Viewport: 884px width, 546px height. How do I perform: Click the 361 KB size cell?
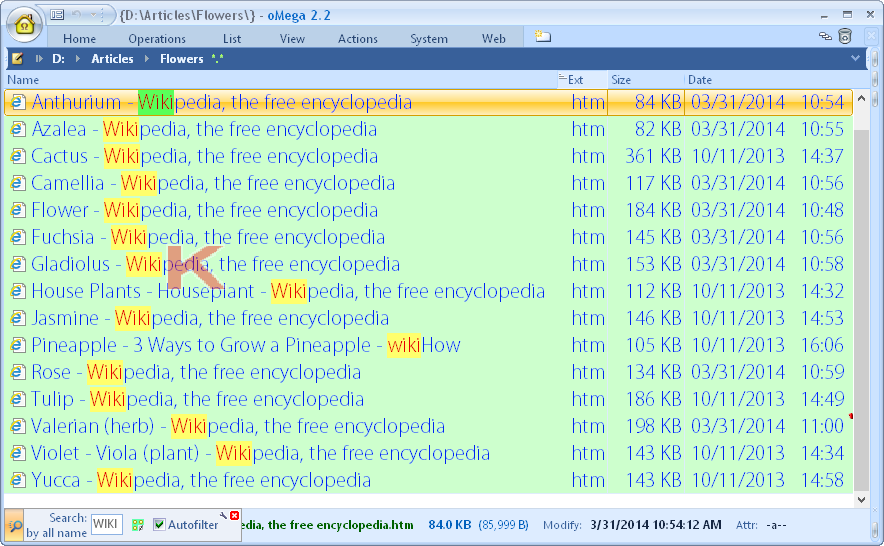(653, 156)
